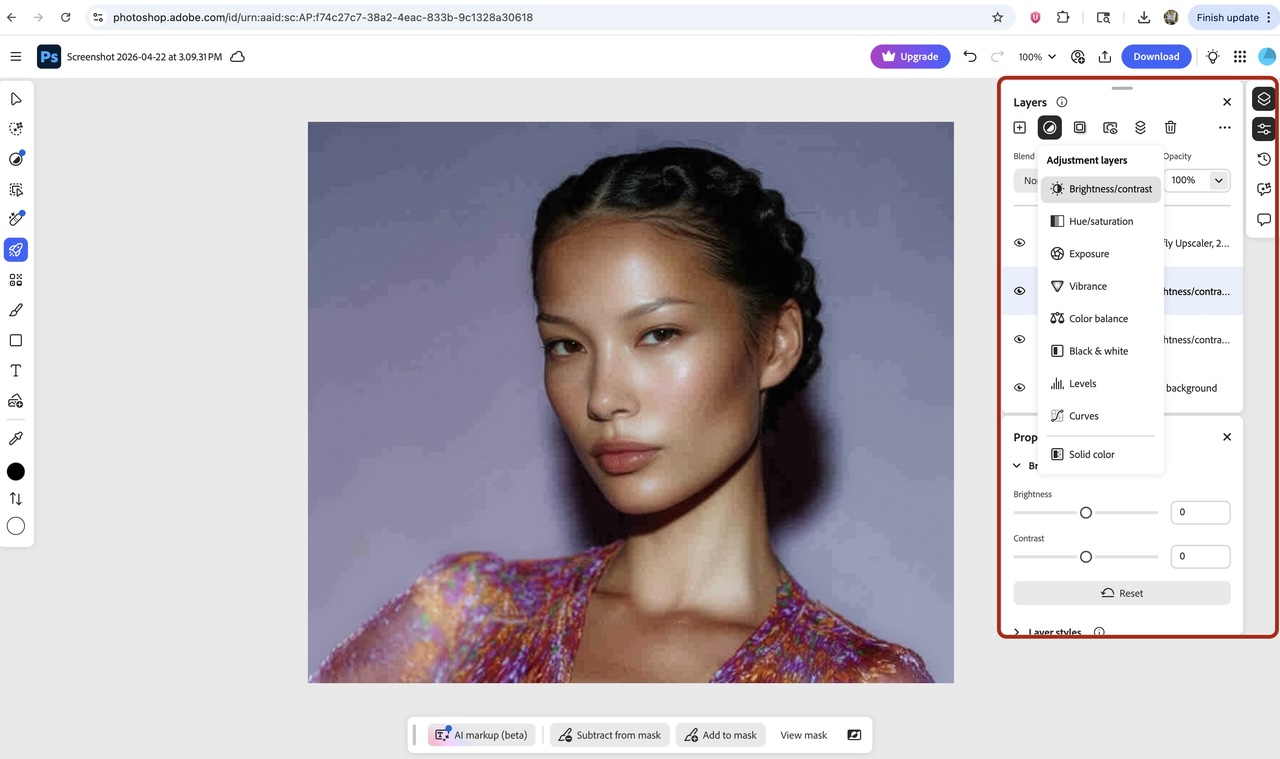The image size is (1280, 759).
Task: Open the history panel icon
Action: [1264, 159]
